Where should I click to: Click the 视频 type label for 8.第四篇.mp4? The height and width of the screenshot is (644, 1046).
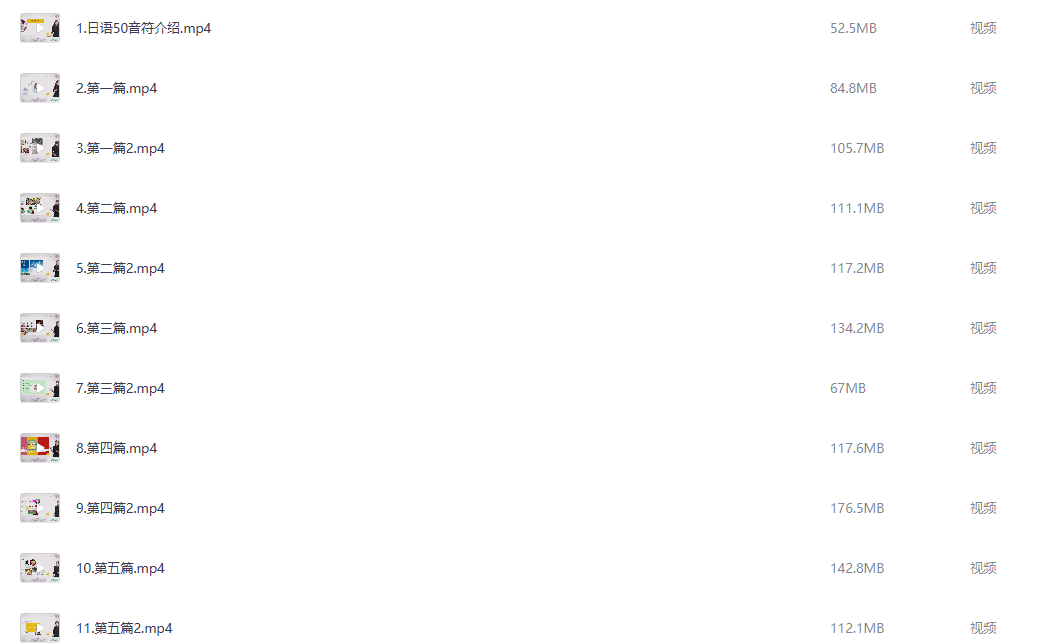point(983,448)
